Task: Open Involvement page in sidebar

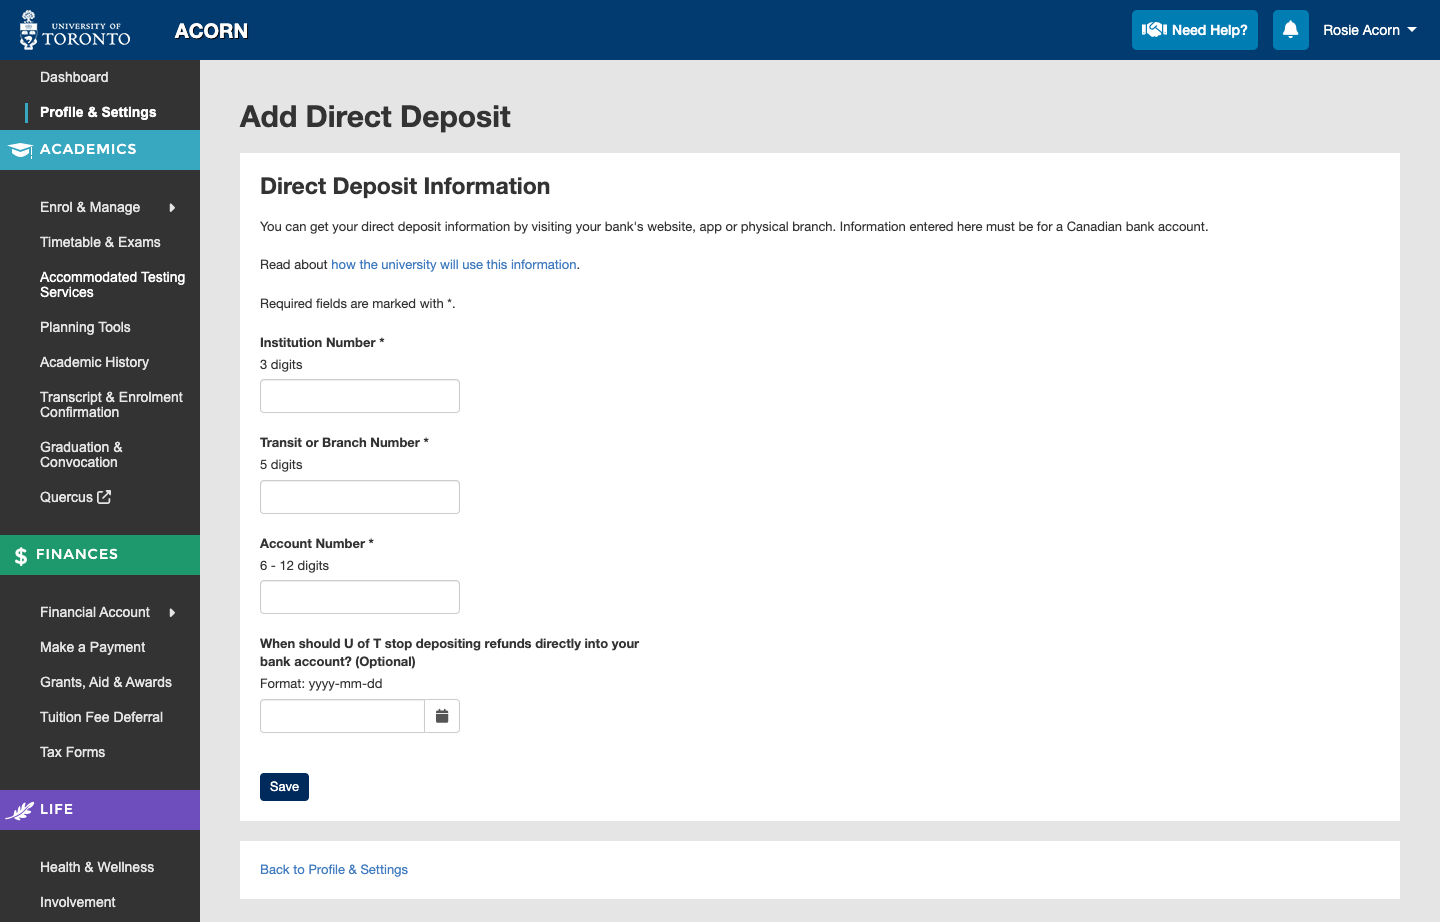Action: 78,902
